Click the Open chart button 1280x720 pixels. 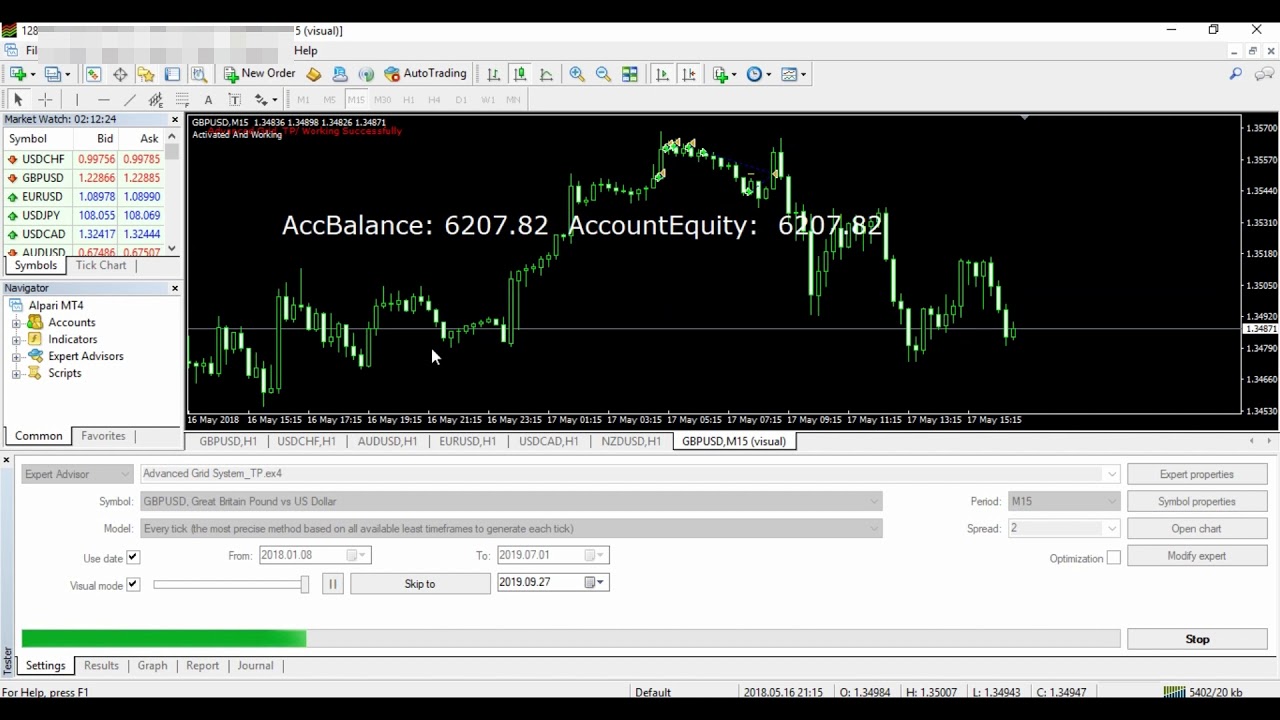1197,528
